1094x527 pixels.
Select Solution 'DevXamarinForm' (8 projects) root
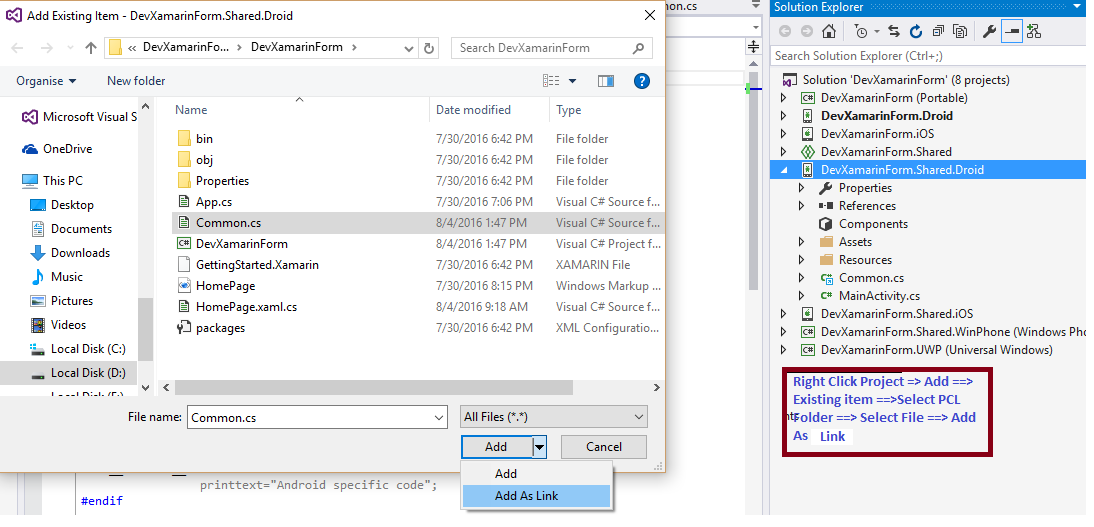point(906,80)
